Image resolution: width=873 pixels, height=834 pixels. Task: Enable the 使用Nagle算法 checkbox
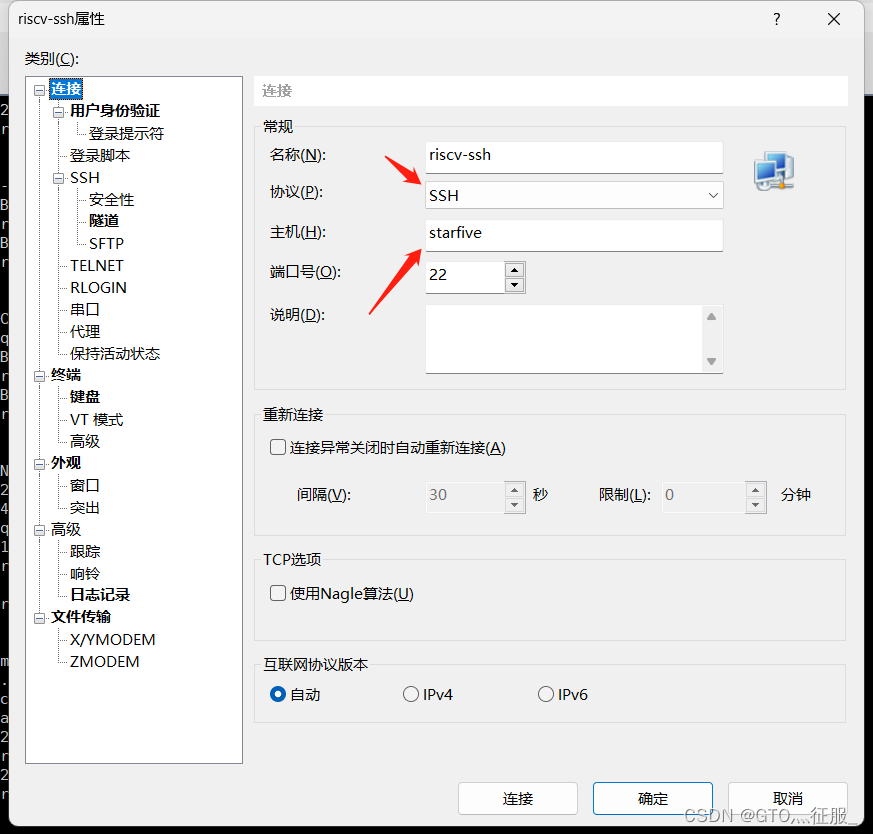(x=277, y=592)
